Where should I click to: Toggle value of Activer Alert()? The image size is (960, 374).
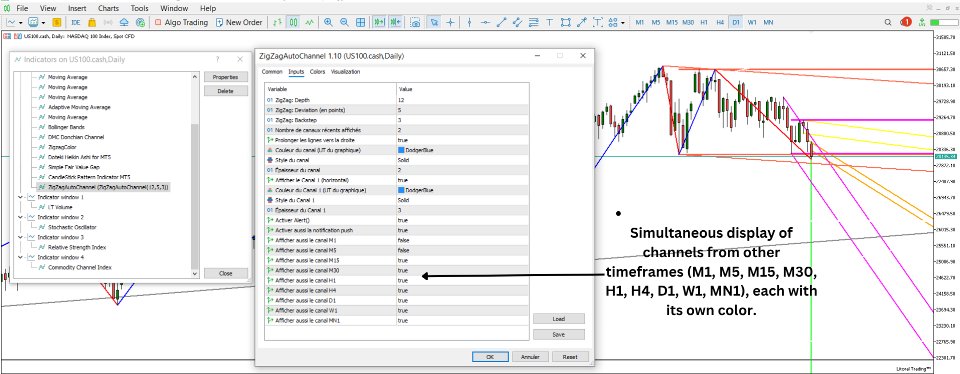click(462, 220)
